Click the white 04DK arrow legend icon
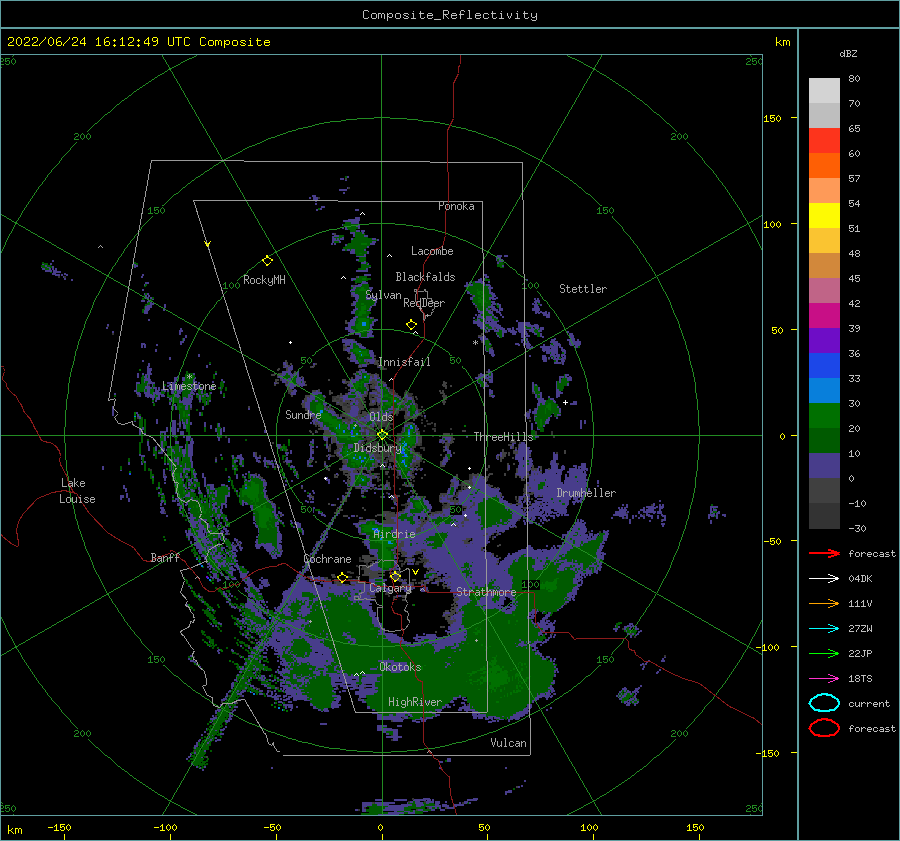 click(x=824, y=578)
